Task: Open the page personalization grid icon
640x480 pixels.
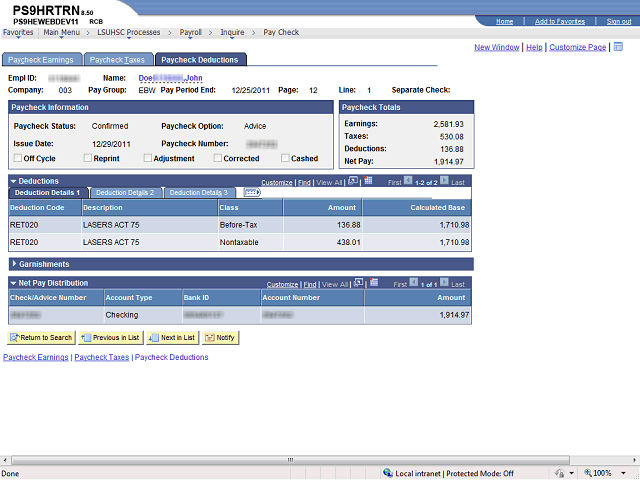Action: pos(618,47)
